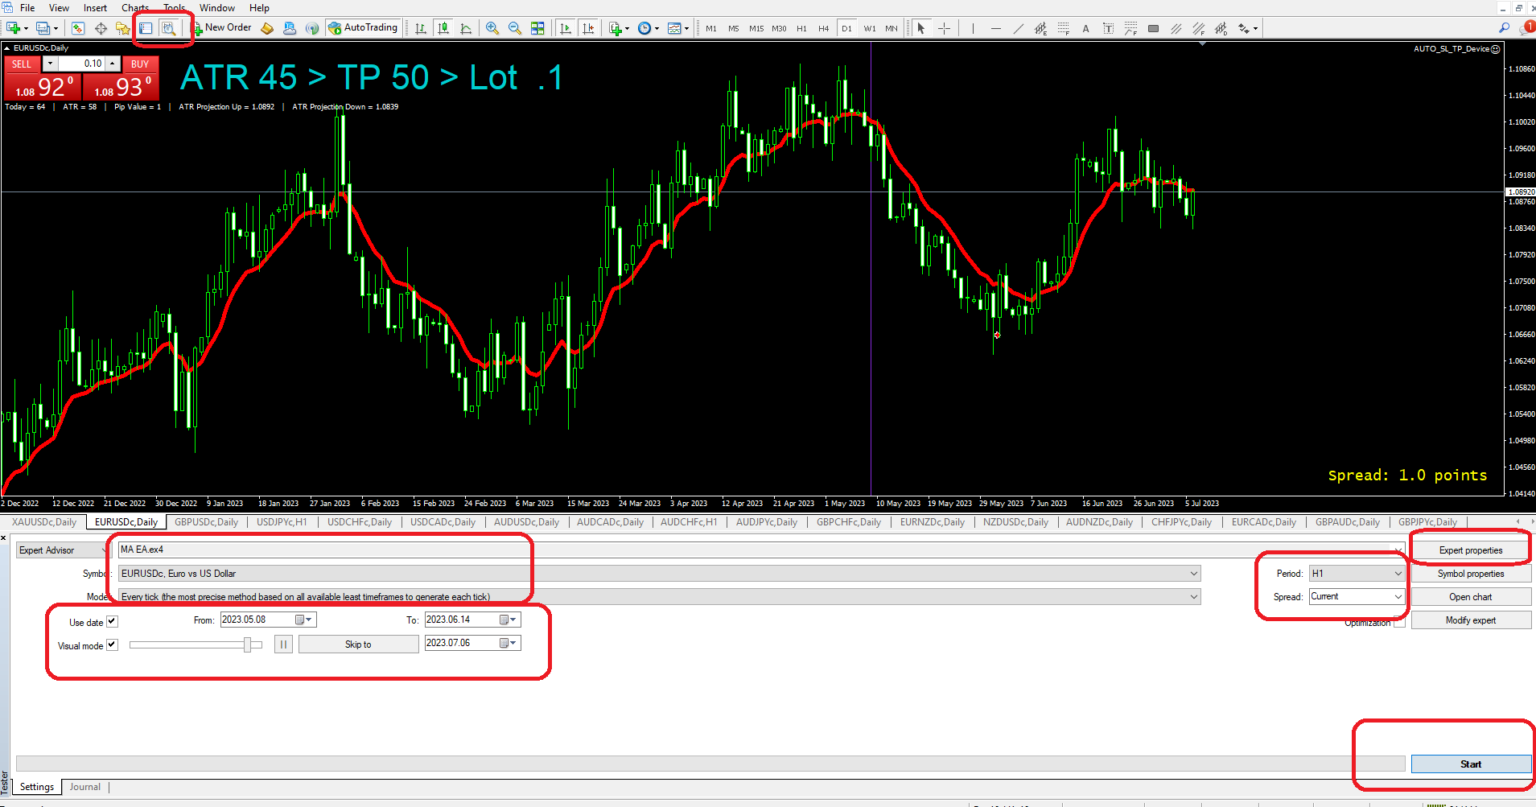The width and height of the screenshot is (1536, 807).
Task: Select the Trendline tool
Action: [1018, 28]
